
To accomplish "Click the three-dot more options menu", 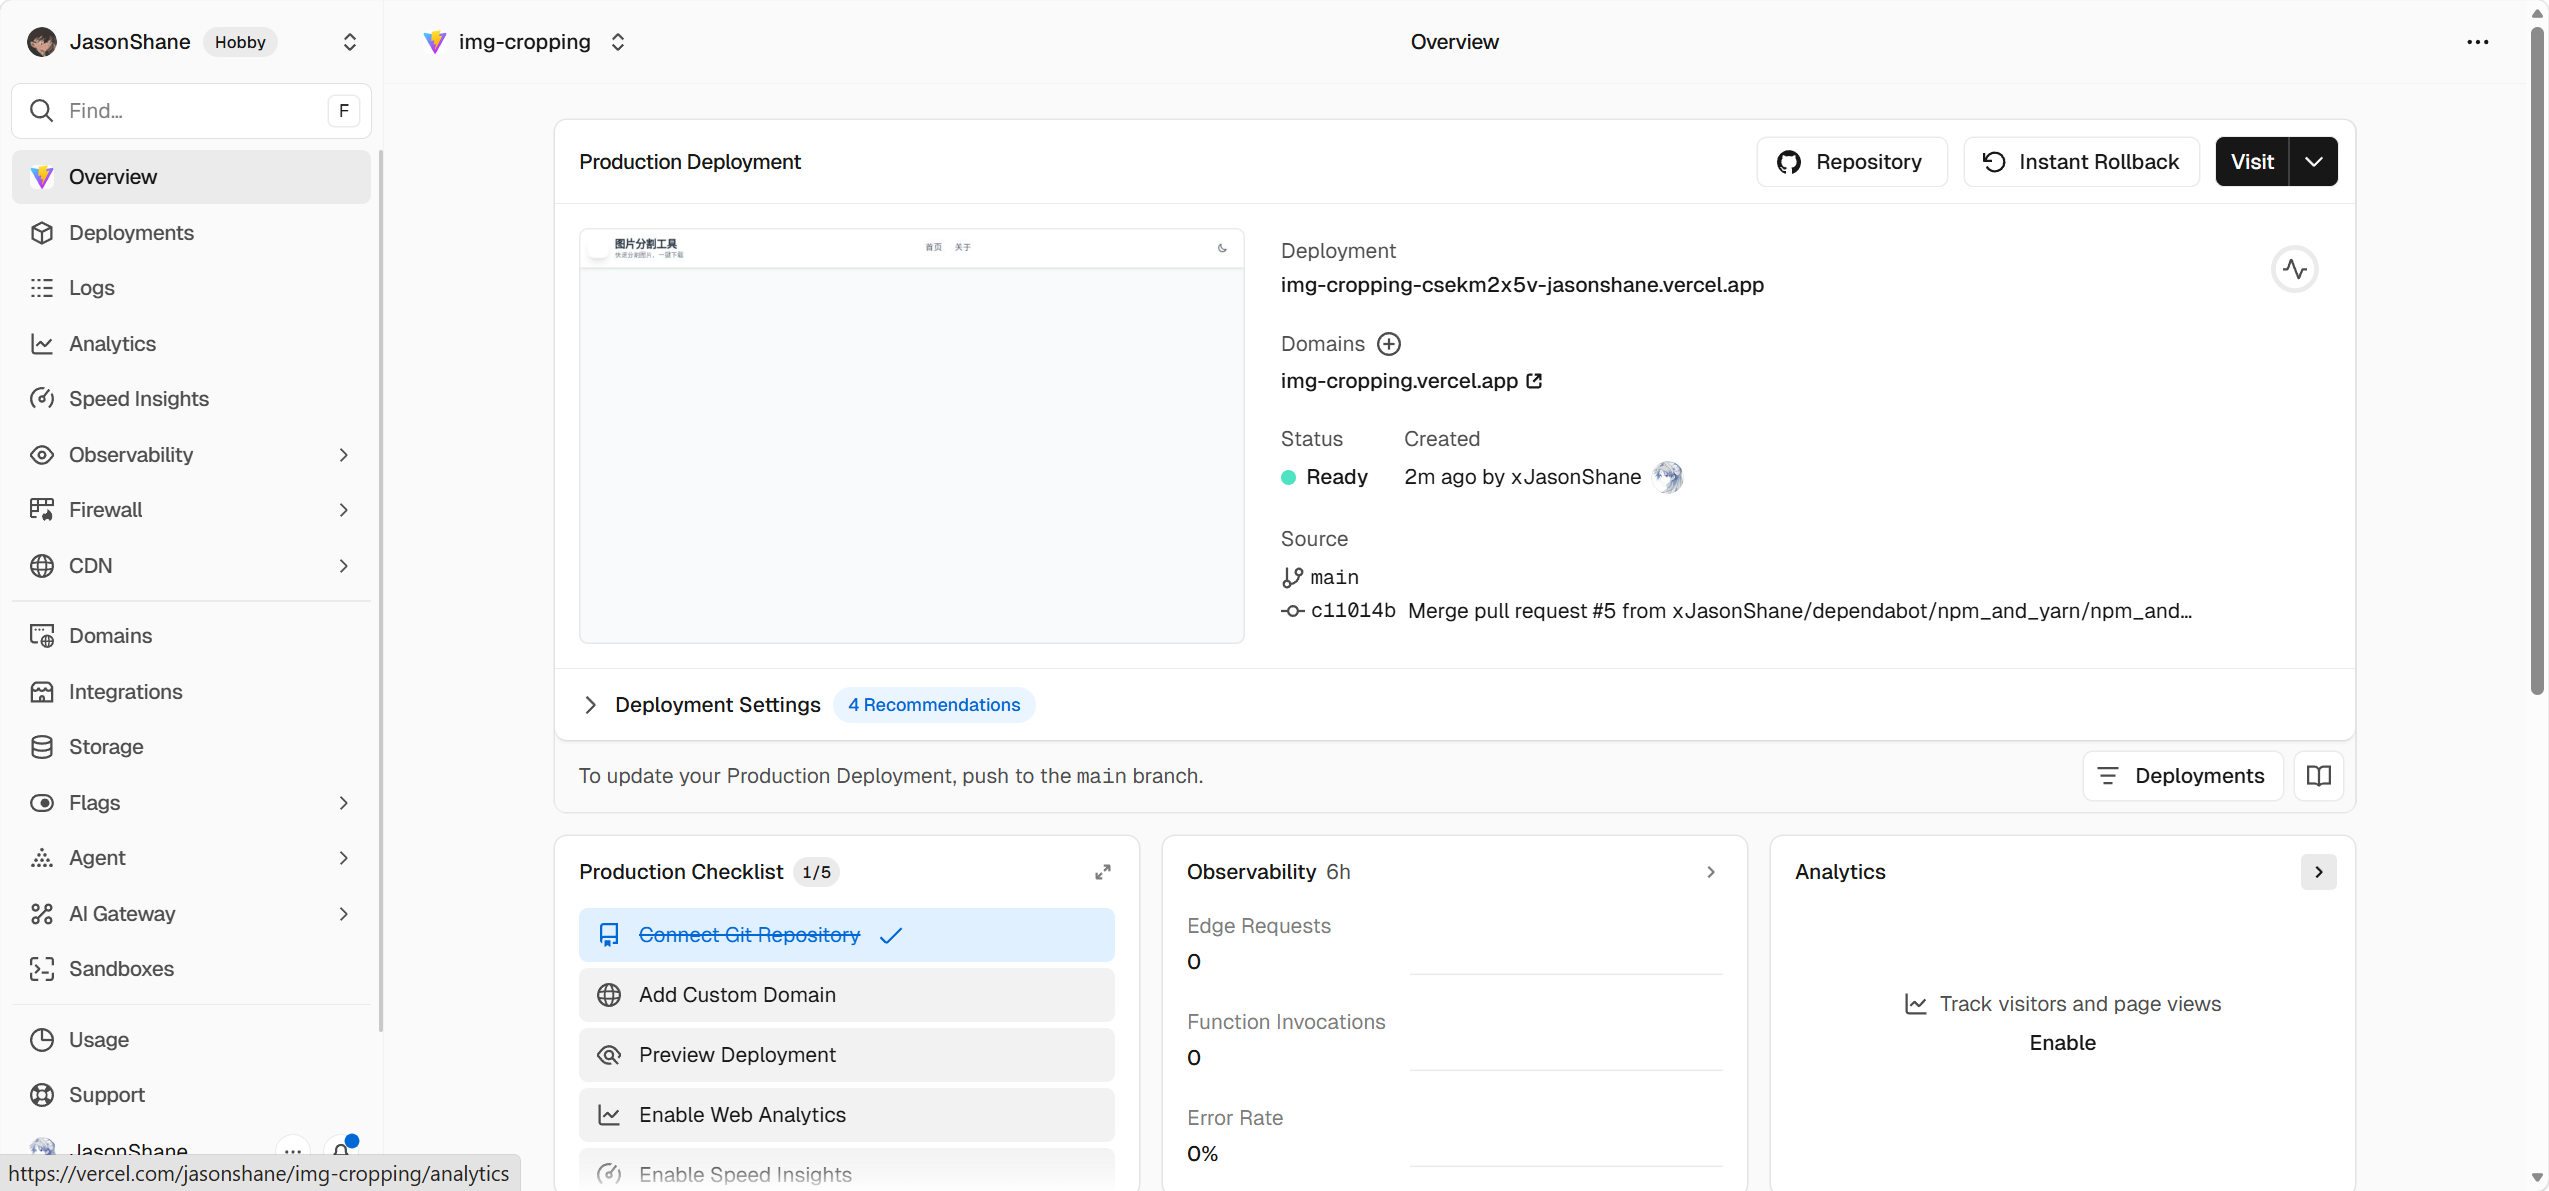I will pos(2477,42).
